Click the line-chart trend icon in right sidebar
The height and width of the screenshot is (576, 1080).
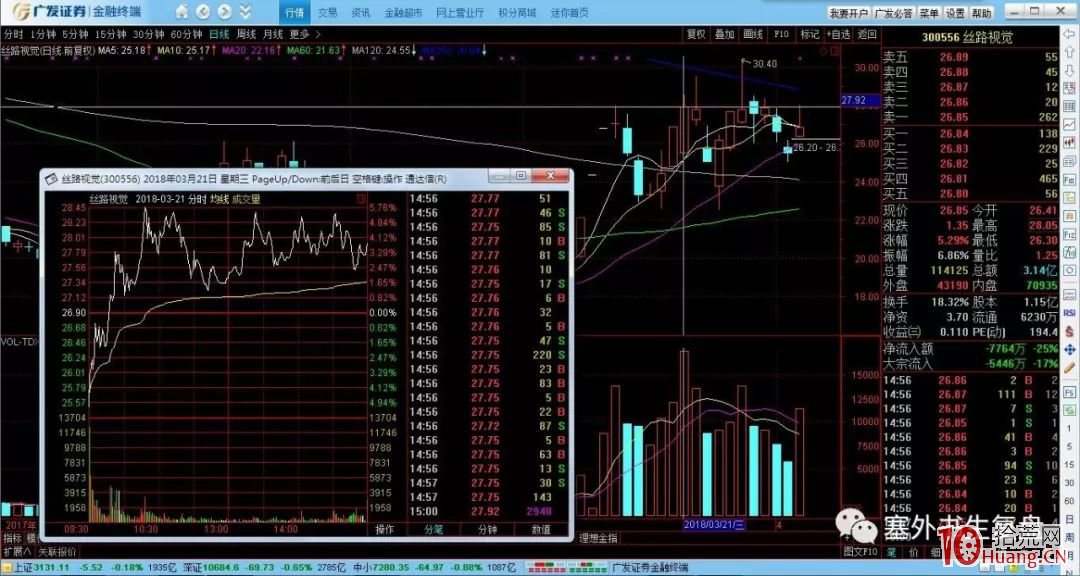tap(1069, 124)
